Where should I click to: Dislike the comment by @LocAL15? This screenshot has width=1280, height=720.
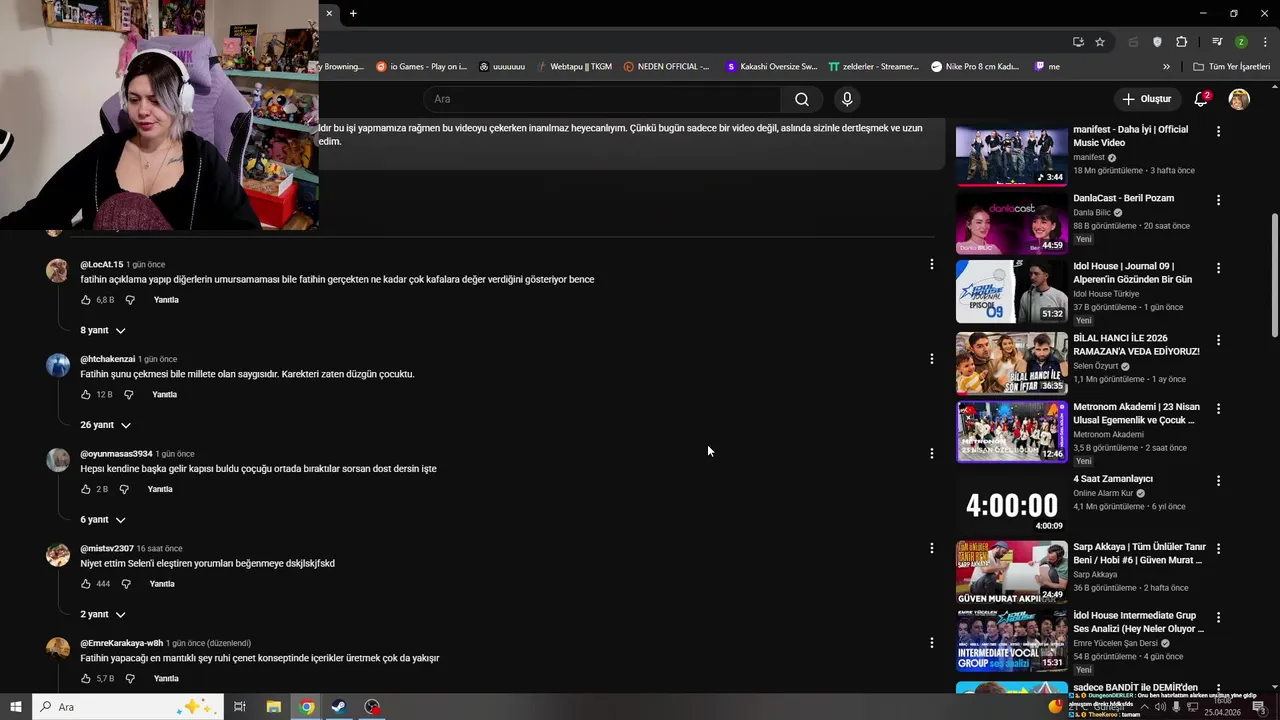(130, 300)
